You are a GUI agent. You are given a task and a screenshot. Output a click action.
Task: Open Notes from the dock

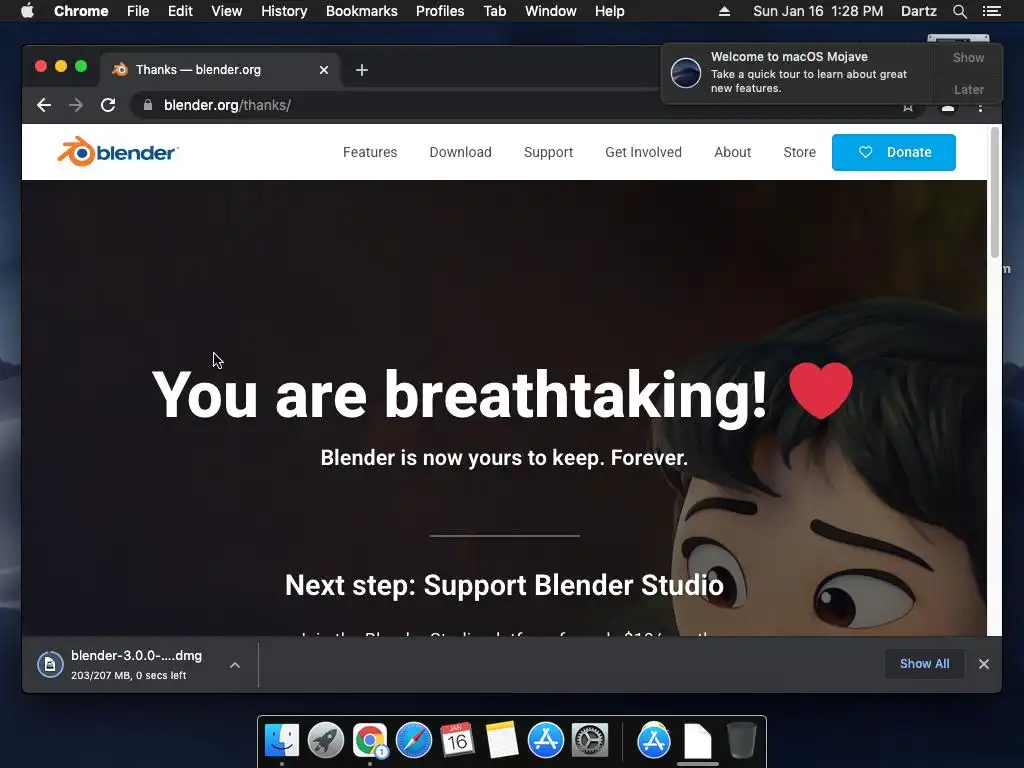[x=502, y=741]
